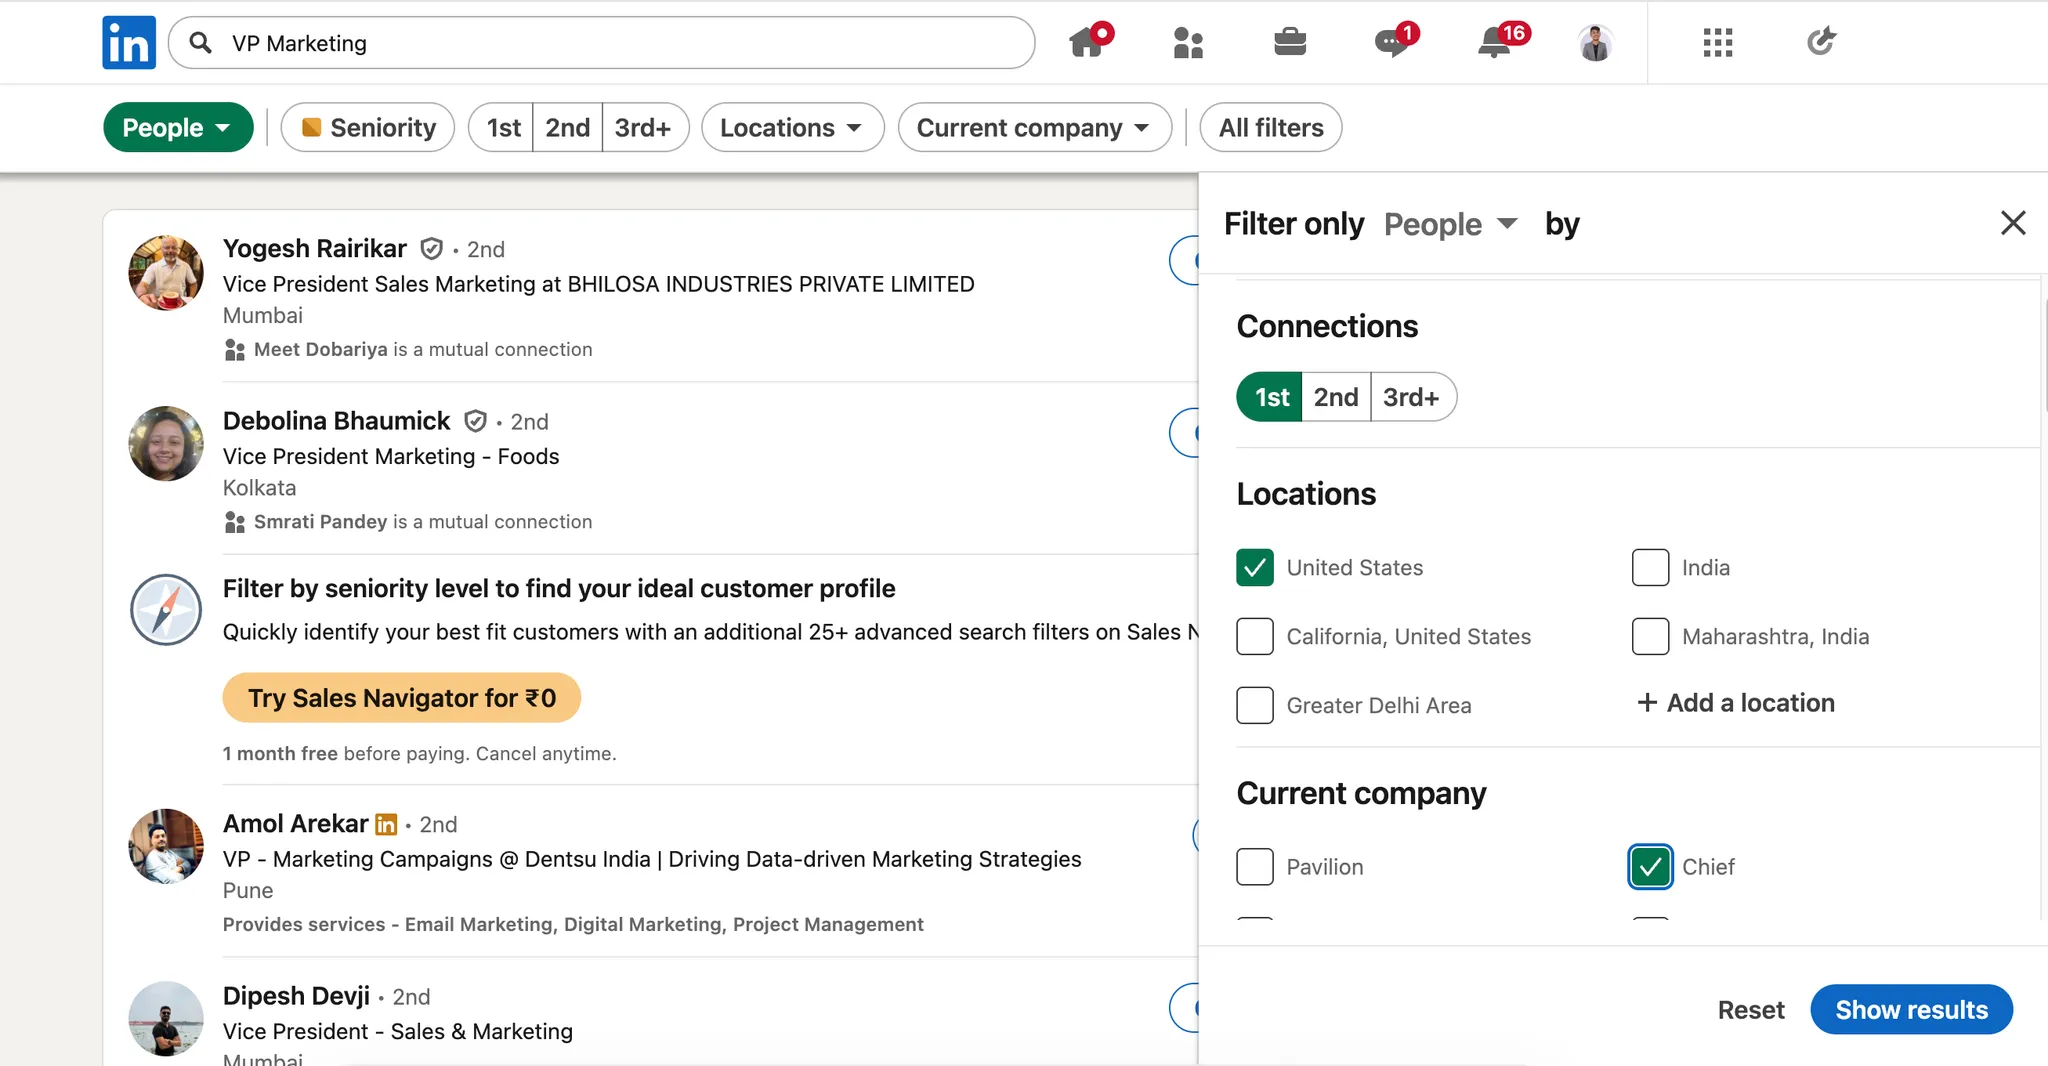Open the Jobs briefcase icon
This screenshot has width=2048, height=1066.
[x=1289, y=42]
